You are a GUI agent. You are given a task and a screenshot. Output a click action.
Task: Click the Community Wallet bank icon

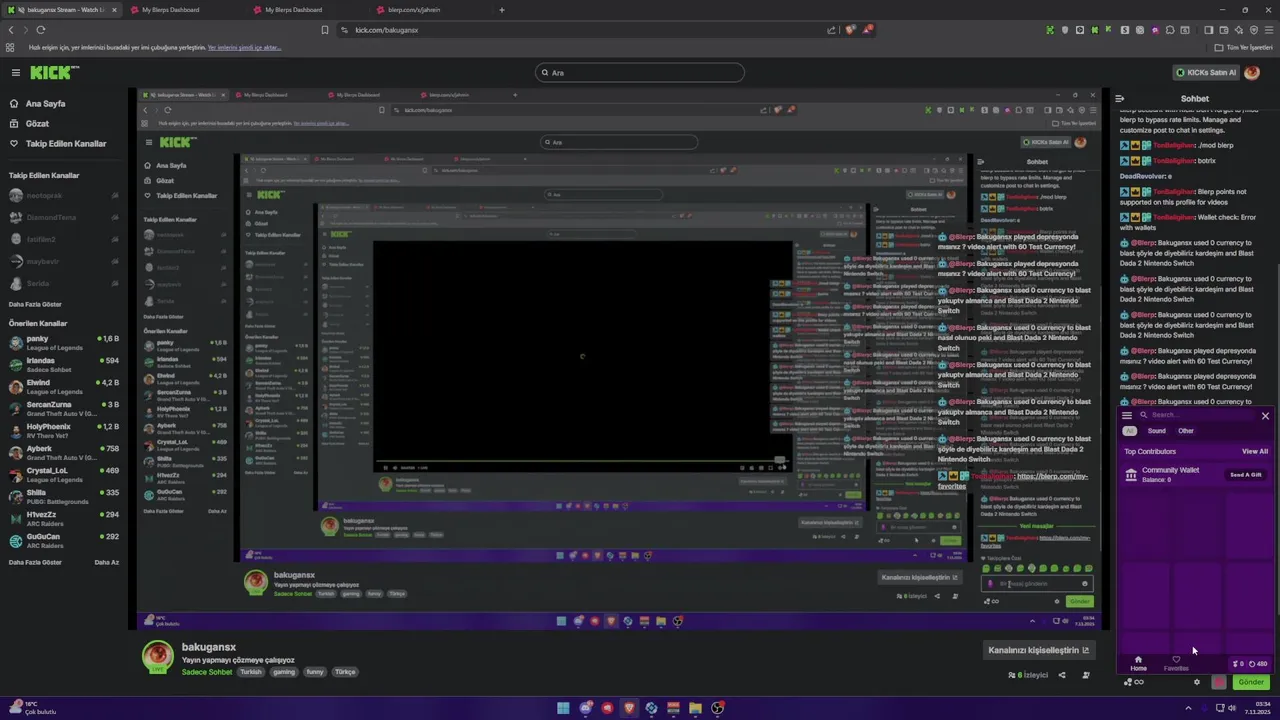coord(1131,475)
